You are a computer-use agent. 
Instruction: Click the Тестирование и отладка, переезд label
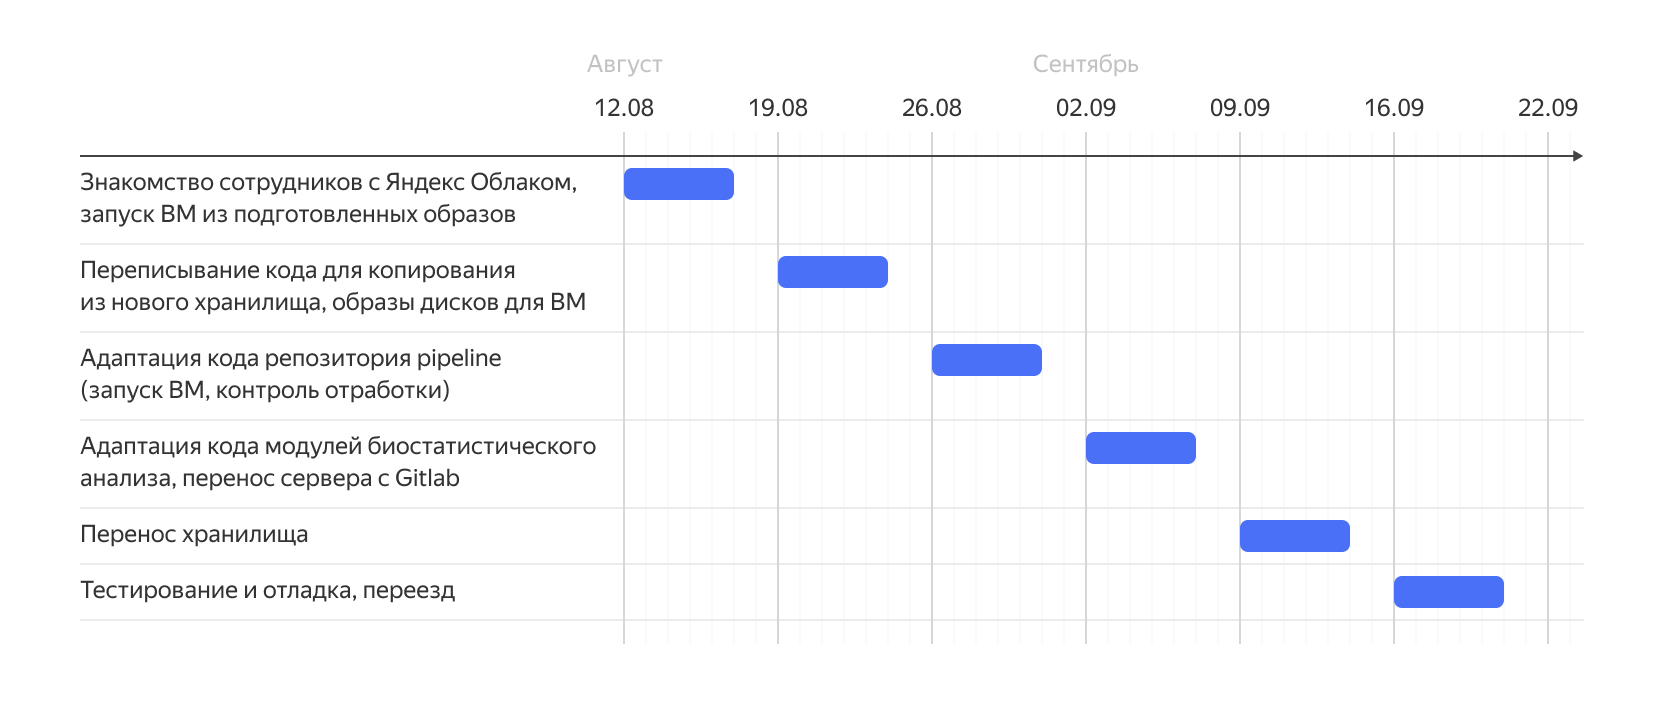(x=267, y=590)
